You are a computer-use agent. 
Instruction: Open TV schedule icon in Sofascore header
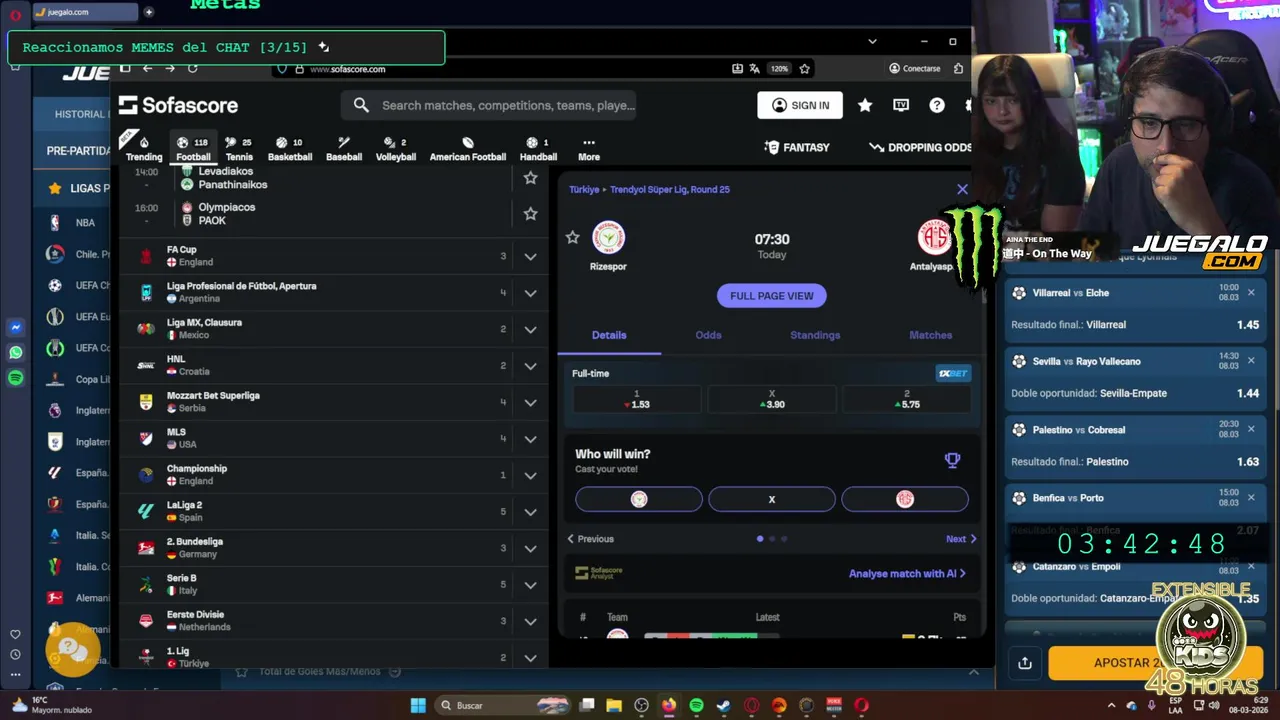pos(901,105)
